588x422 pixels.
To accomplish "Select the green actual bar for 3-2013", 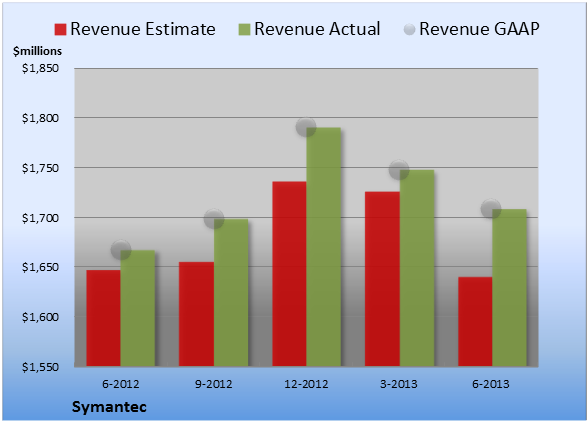I will pos(417,268).
